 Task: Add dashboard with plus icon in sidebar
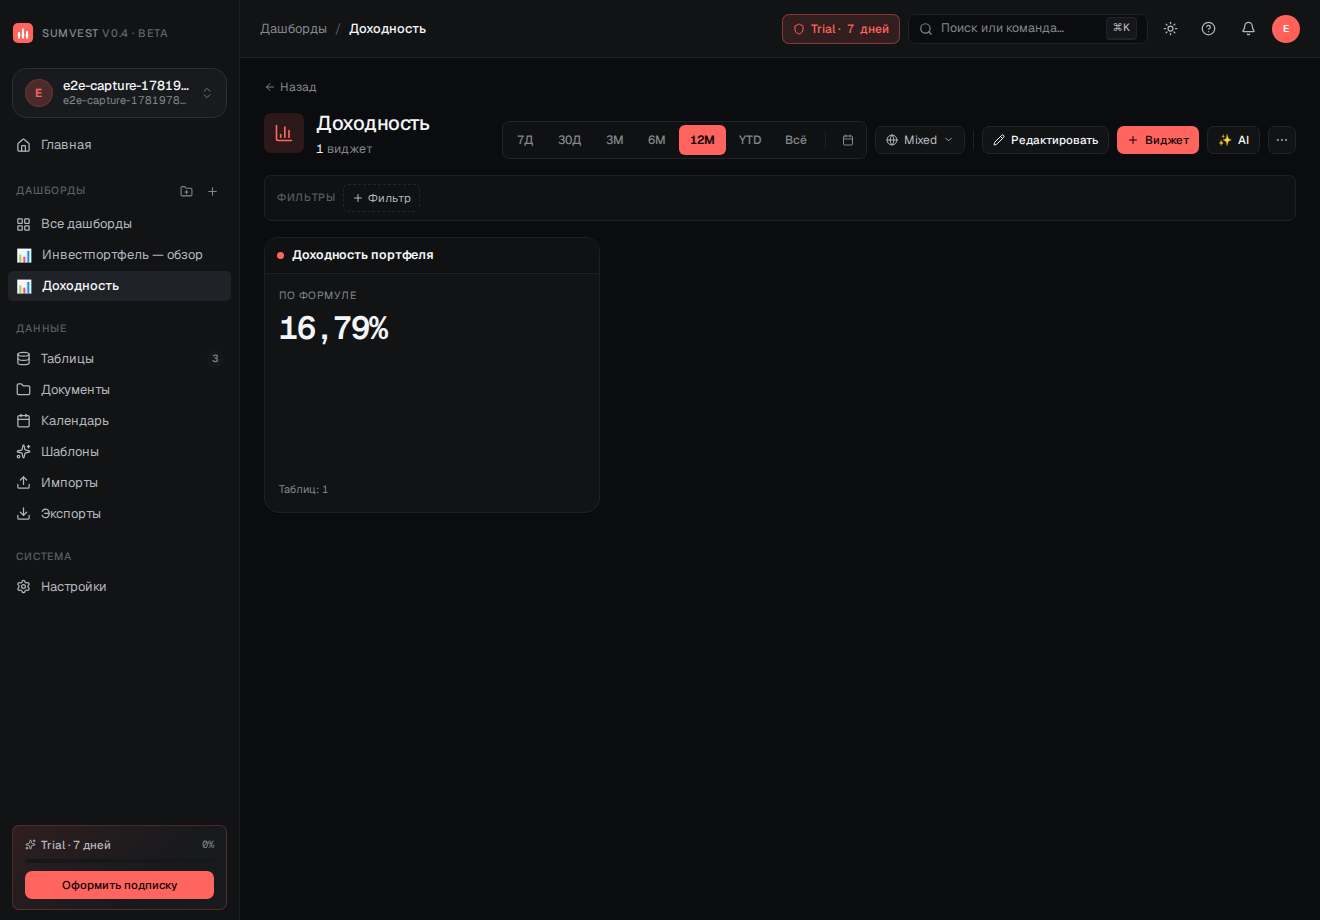click(x=212, y=191)
